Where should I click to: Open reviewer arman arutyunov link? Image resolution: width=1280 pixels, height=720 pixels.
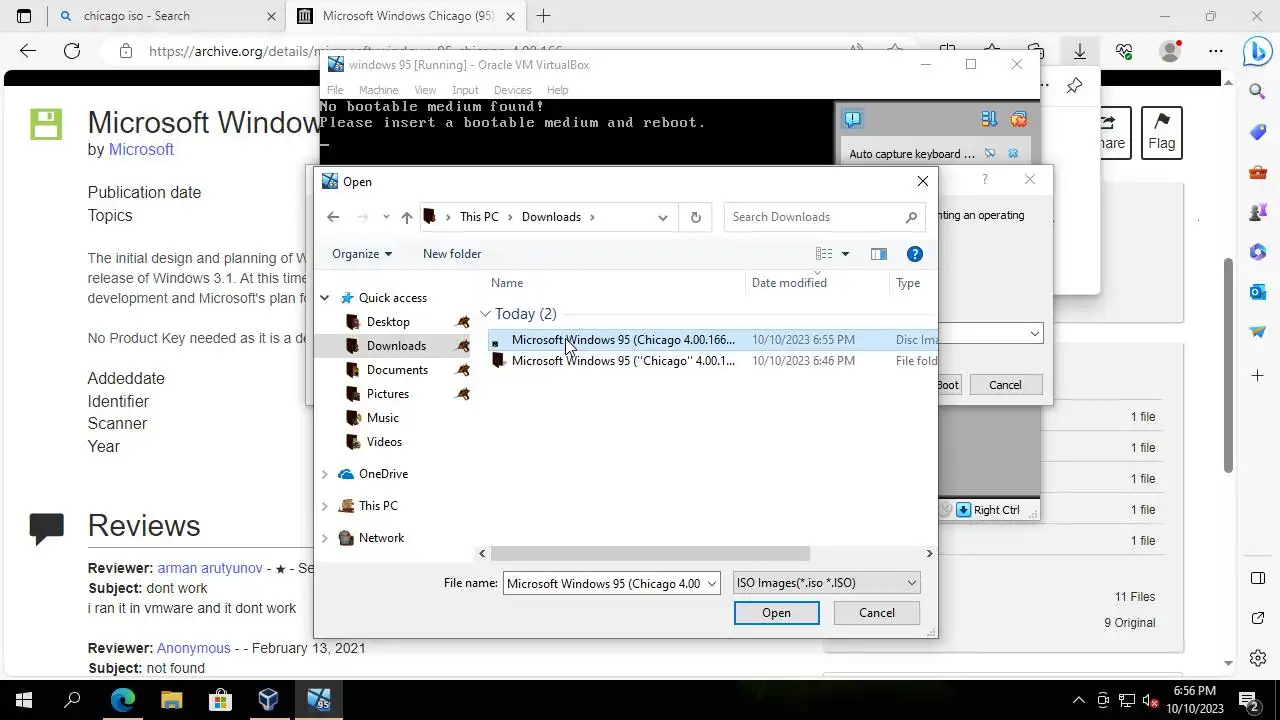point(211,568)
